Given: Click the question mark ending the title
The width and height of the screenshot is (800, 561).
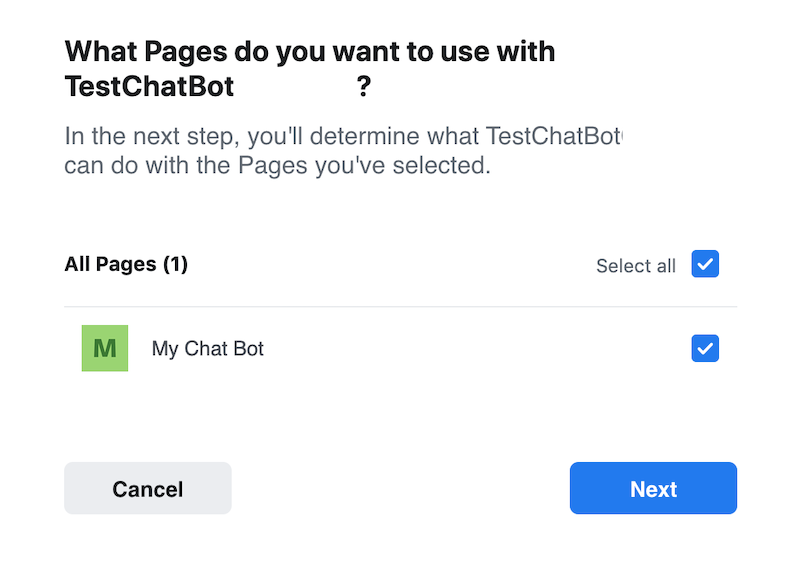Looking at the screenshot, I should tap(364, 86).
